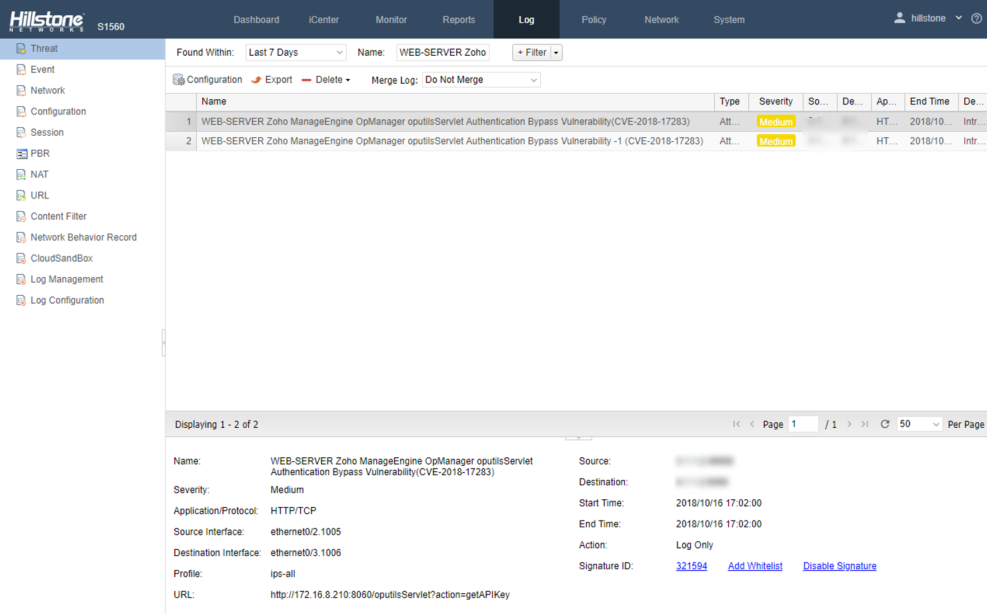Select the CloudSandBox log icon
The height and width of the screenshot is (614, 987).
click(x=21, y=258)
